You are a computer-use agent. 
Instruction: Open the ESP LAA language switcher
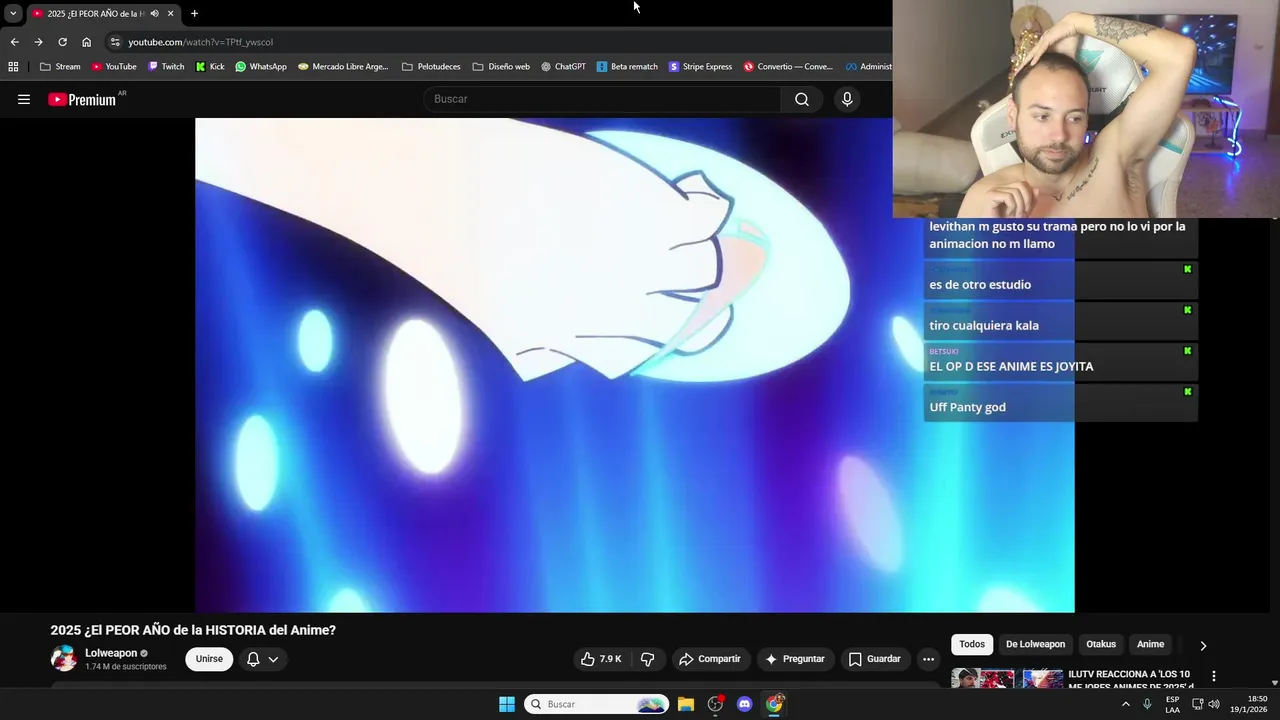(x=1172, y=704)
